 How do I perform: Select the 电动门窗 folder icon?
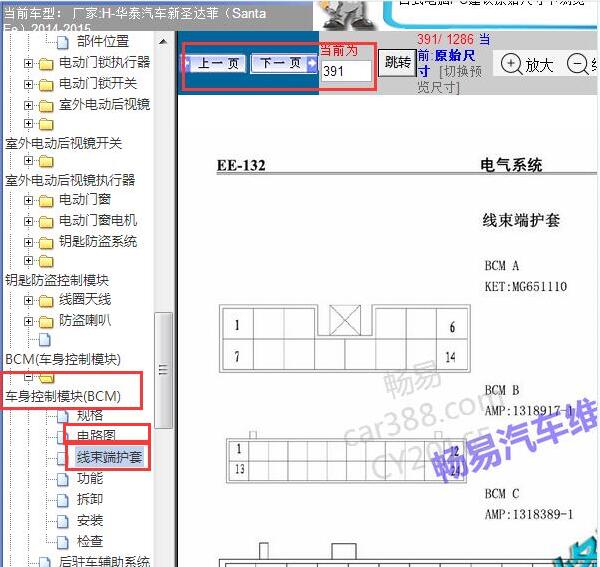(46, 201)
